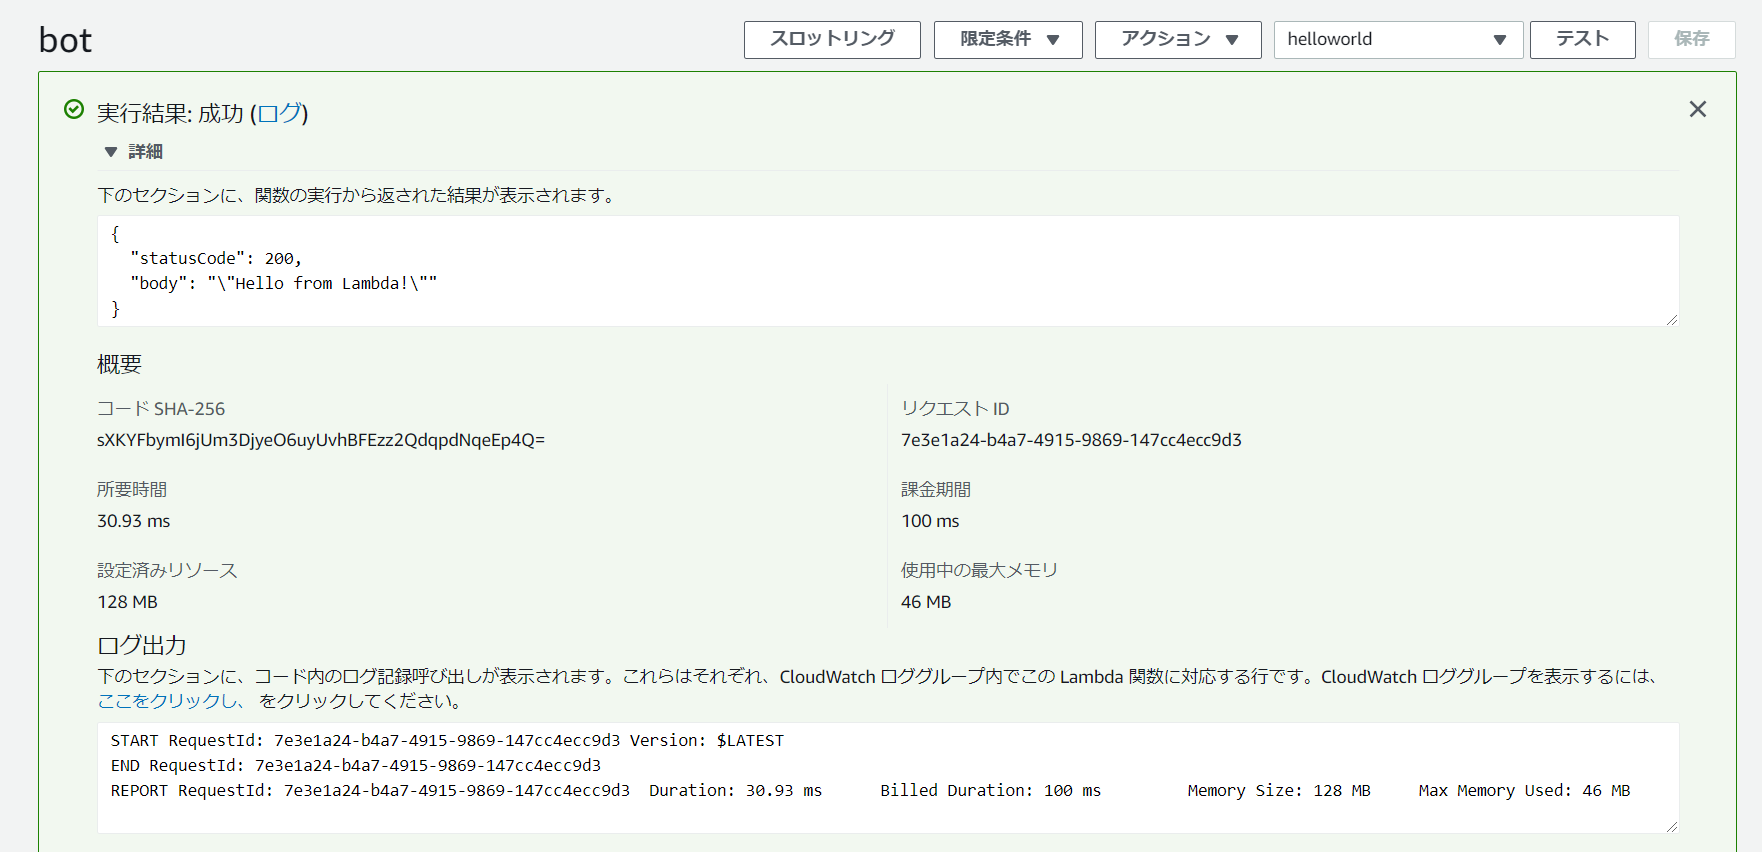This screenshot has height=852, width=1762.
Task: Click the コード SHA-256 label
Action: click(x=161, y=409)
